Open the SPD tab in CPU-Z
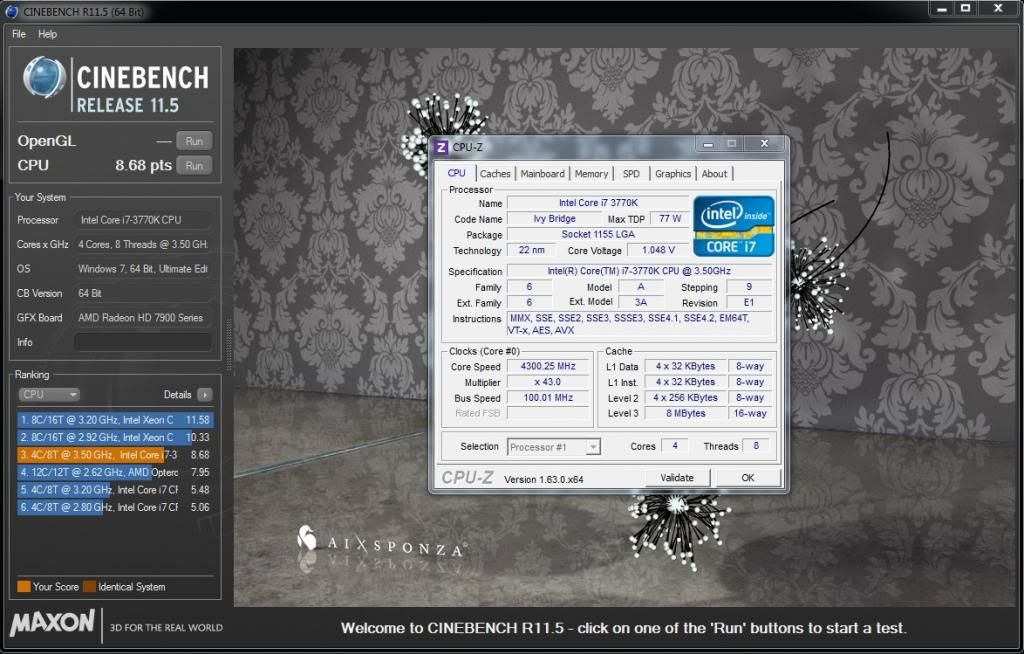Viewport: 1024px width, 654px height. pyautogui.click(x=631, y=173)
